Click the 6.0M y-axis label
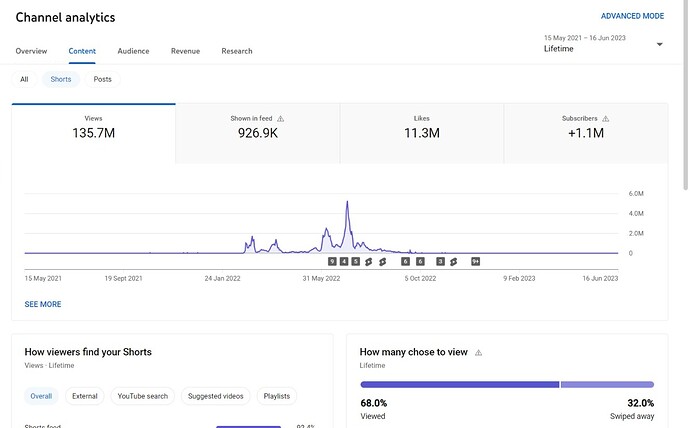 coord(636,194)
